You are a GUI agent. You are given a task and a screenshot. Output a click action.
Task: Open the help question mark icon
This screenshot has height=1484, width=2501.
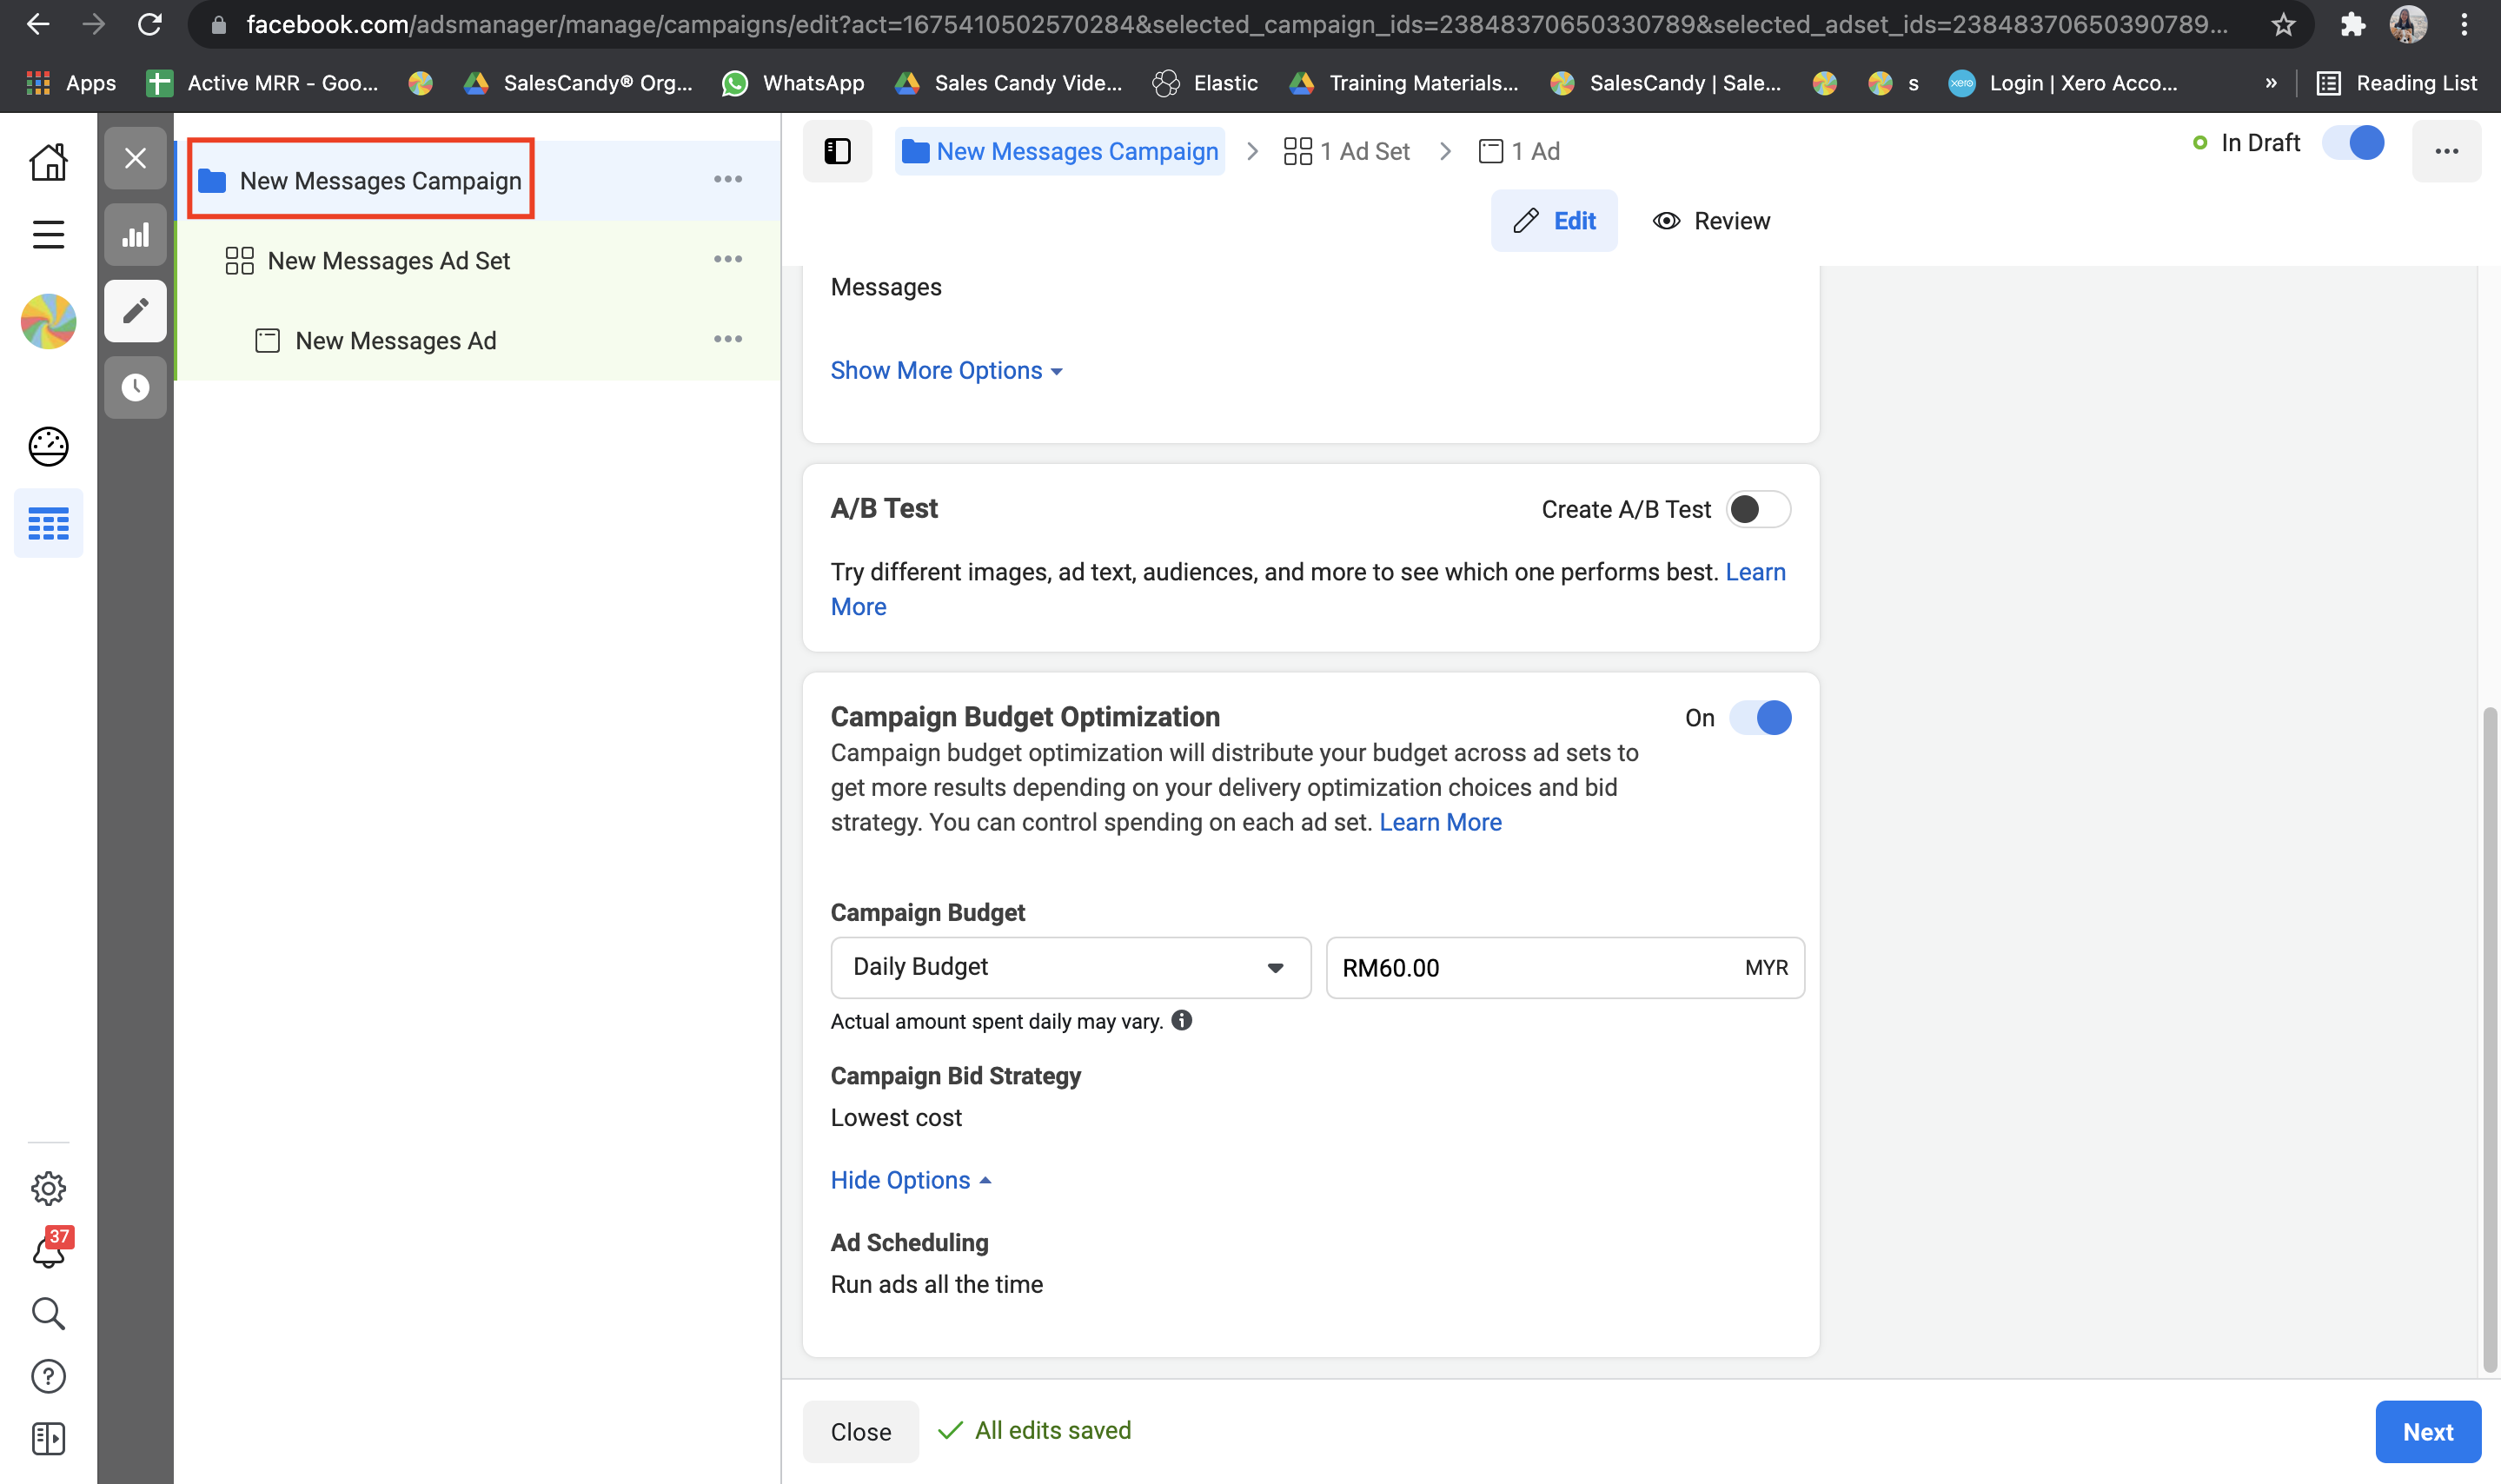48,1376
